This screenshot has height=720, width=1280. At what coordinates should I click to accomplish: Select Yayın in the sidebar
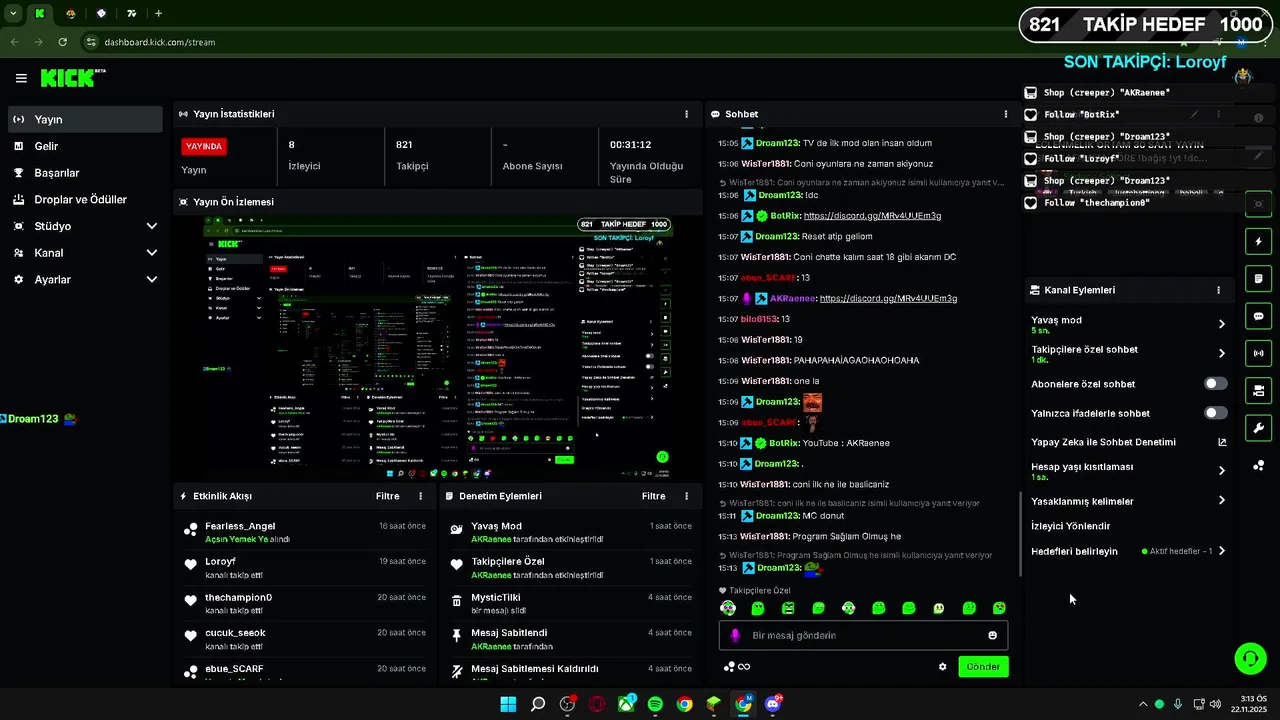(x=85, y=119)
